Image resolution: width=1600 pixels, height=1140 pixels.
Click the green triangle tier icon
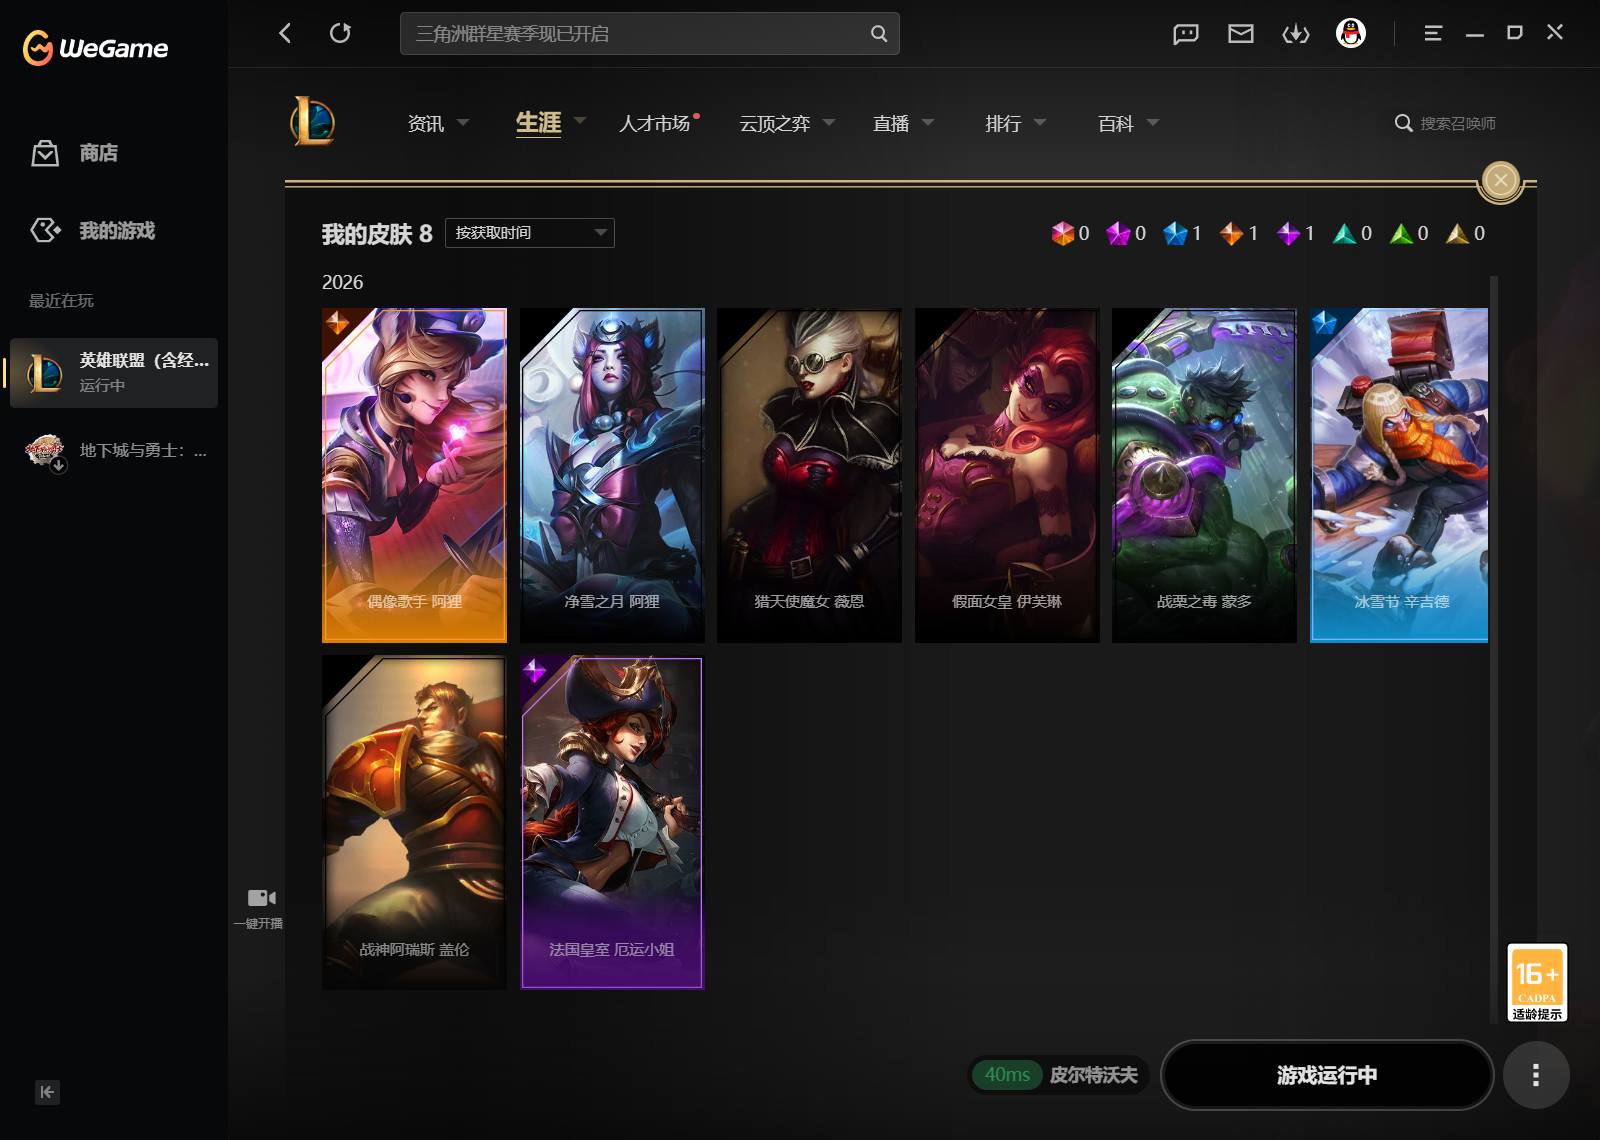coord(1402,233)
